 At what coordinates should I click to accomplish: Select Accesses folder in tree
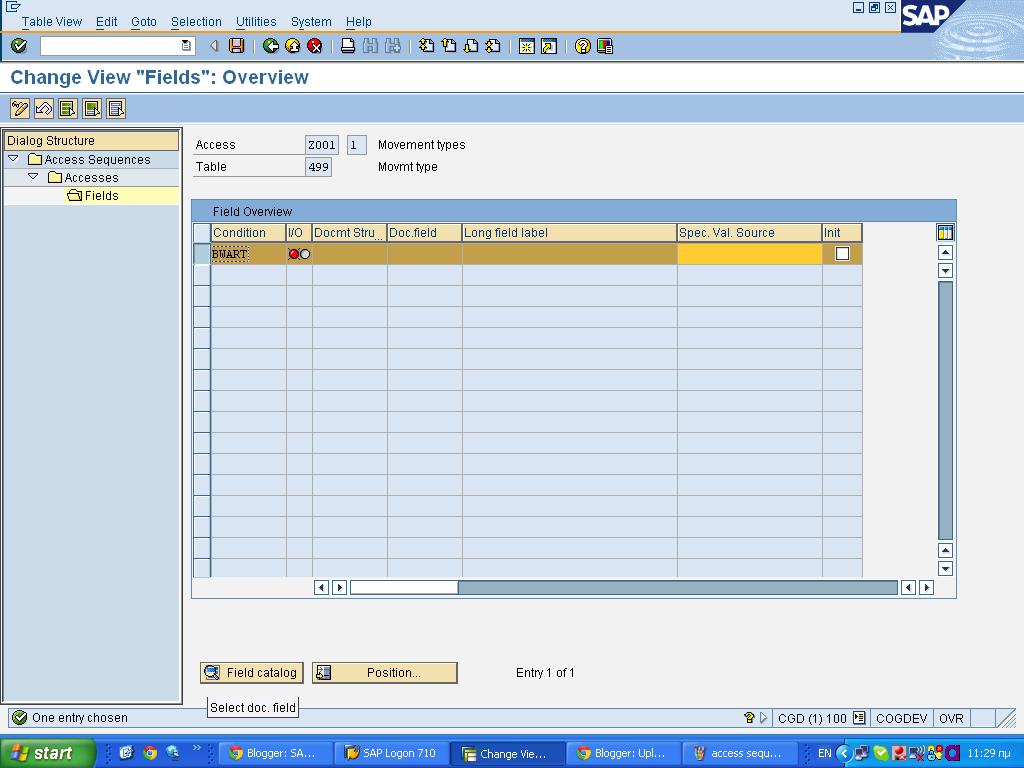[x=91, y=177]
